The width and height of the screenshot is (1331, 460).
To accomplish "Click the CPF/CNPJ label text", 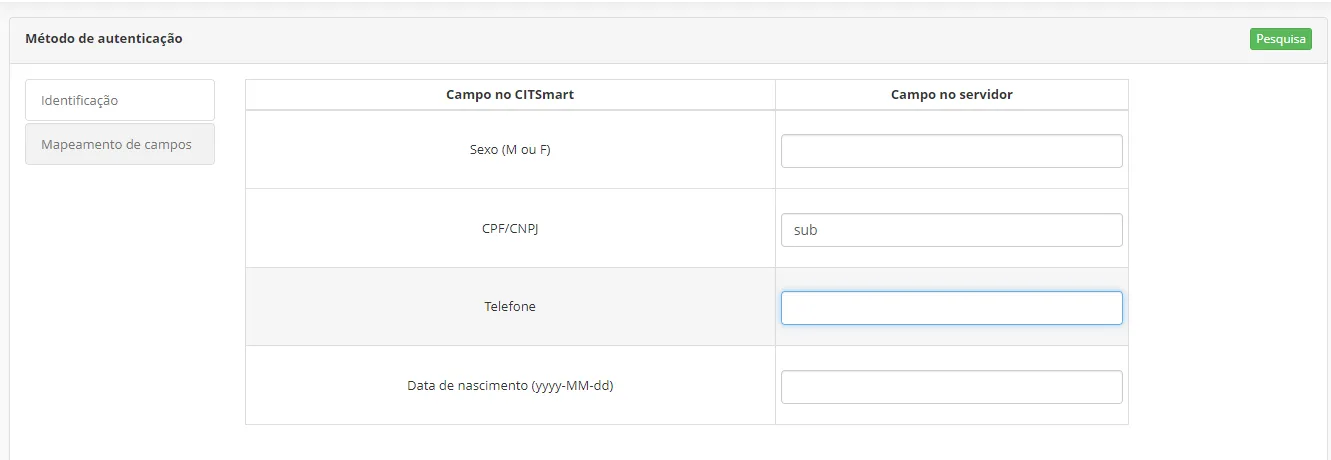I will 510,228.
